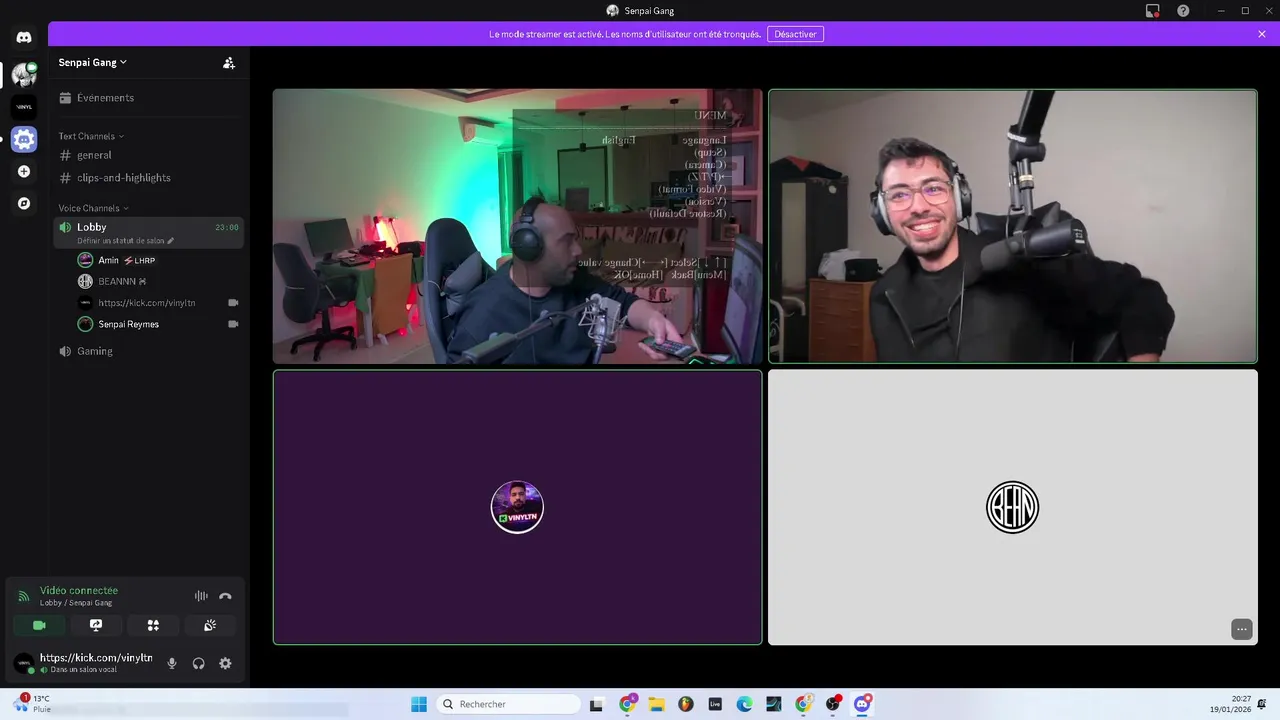
Task: Open the Windows Start menu
Action: point(419,704)
